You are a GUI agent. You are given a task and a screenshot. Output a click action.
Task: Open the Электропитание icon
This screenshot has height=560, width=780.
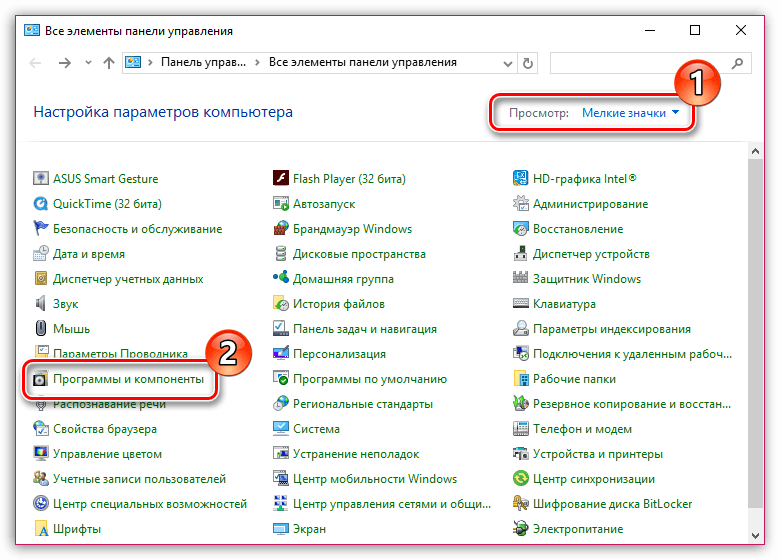click(520, 528)
